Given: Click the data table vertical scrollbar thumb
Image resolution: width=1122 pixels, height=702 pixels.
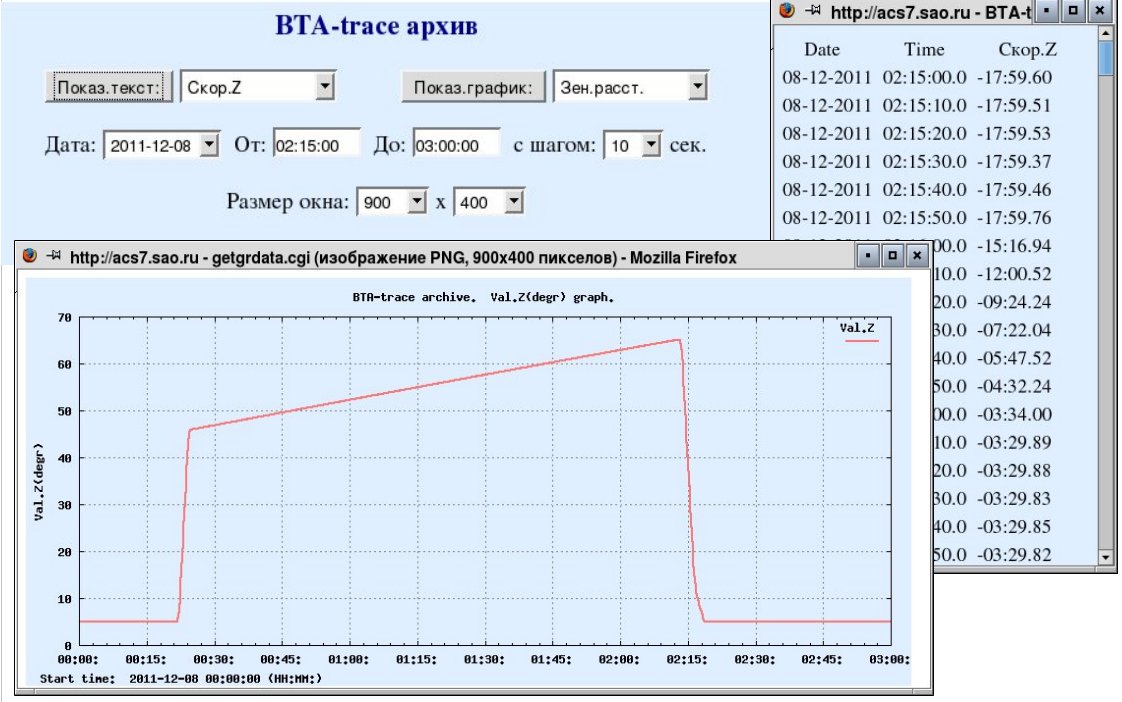Looking at the screenshot, I should pos(1106,59).
